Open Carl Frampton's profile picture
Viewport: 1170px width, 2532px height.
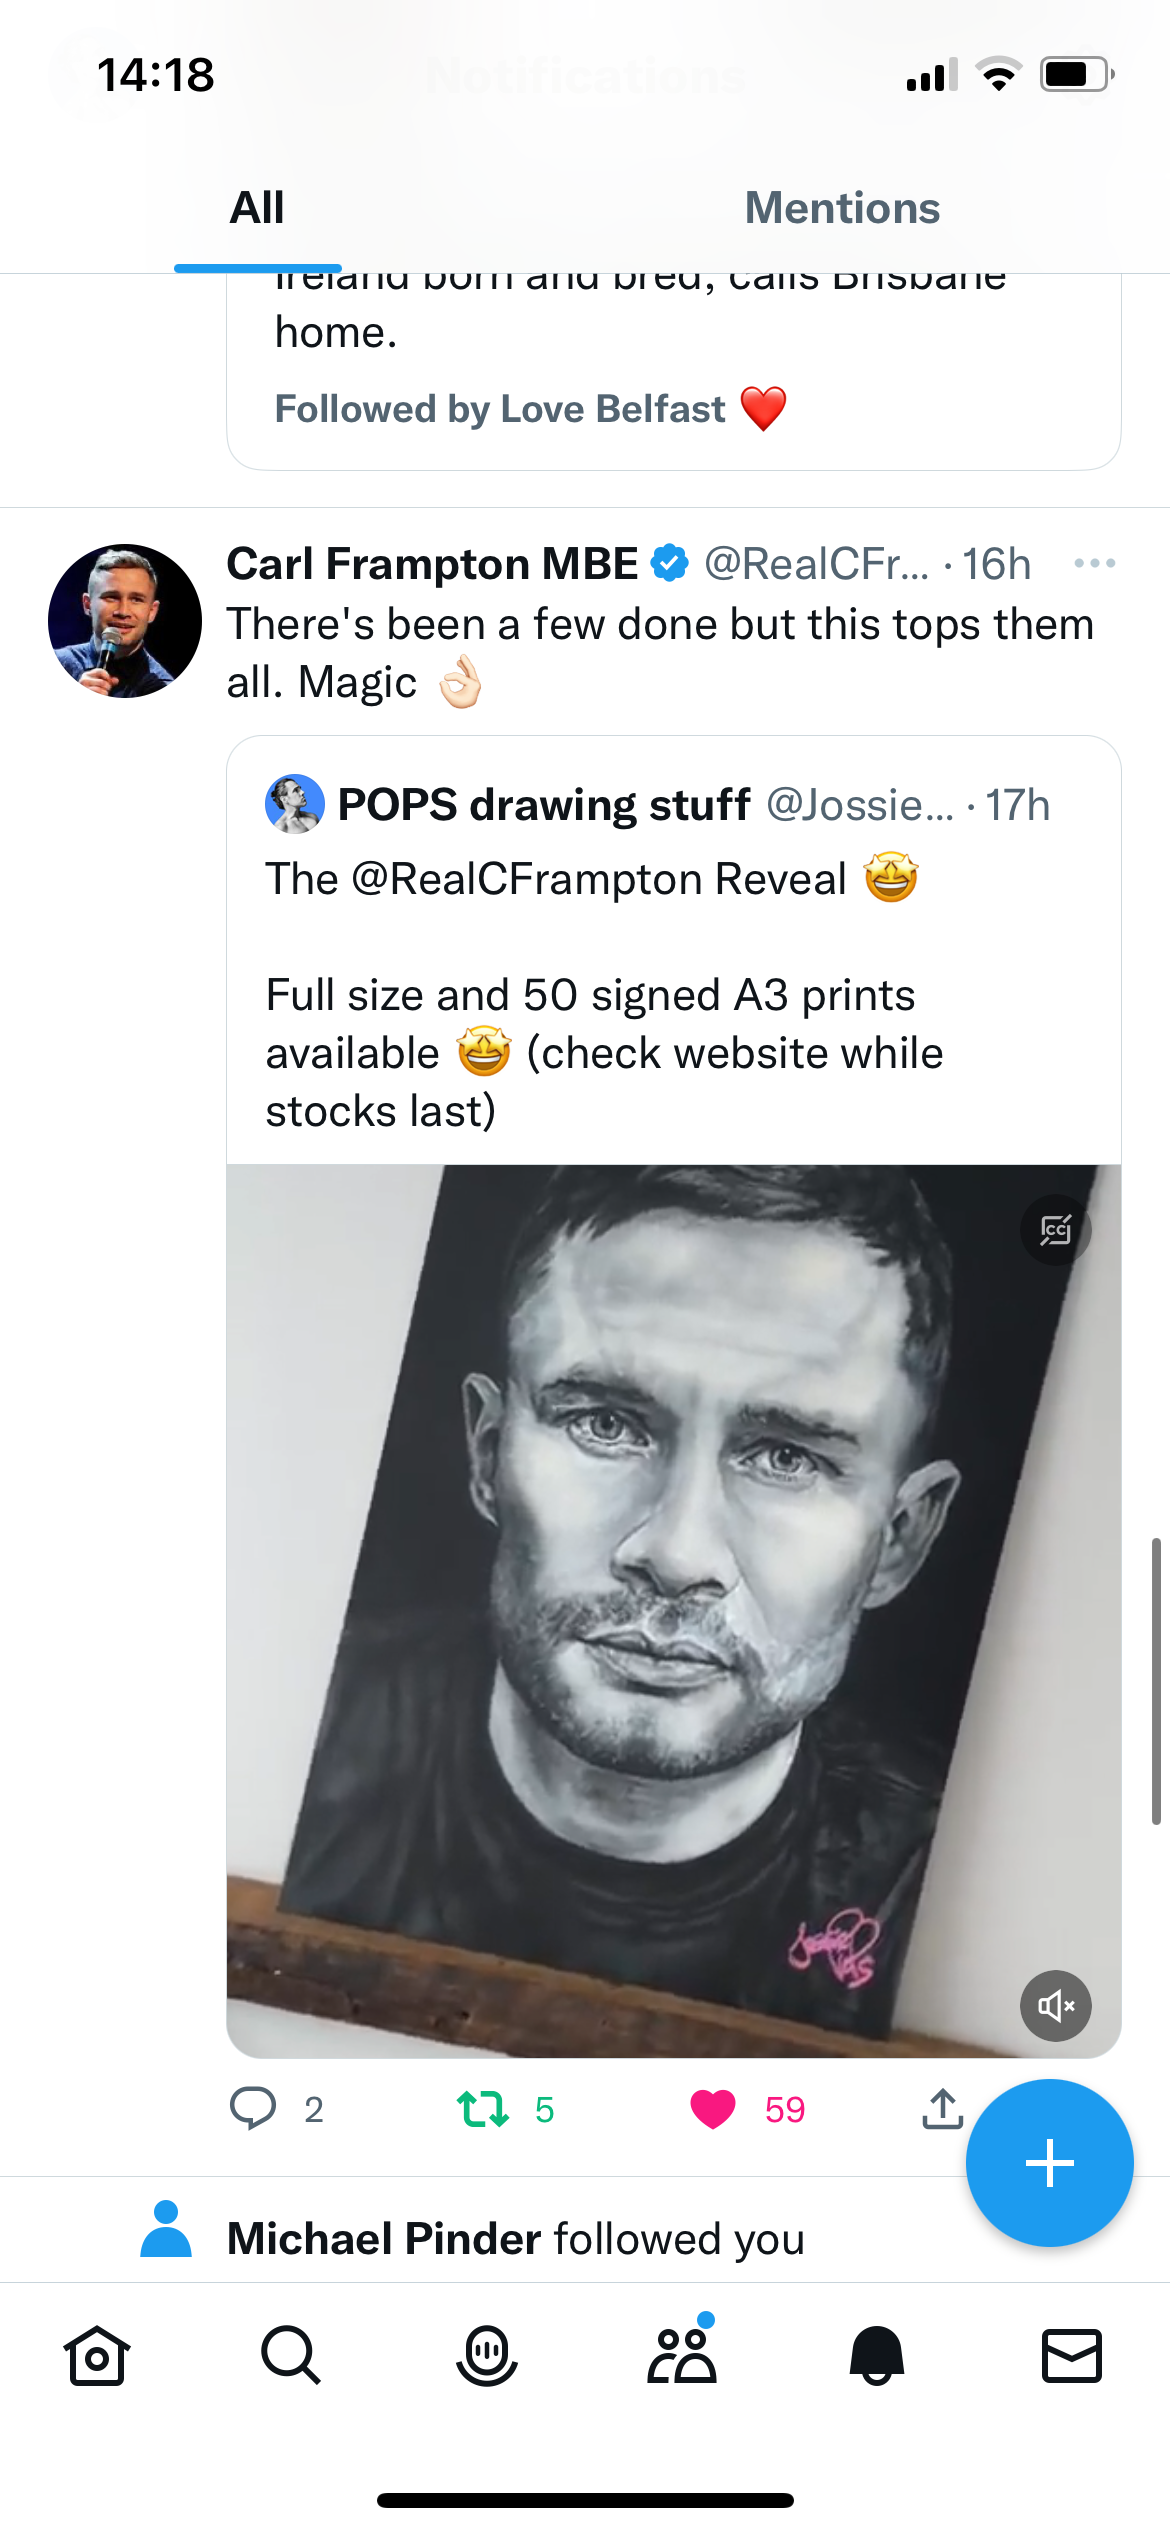125,621
